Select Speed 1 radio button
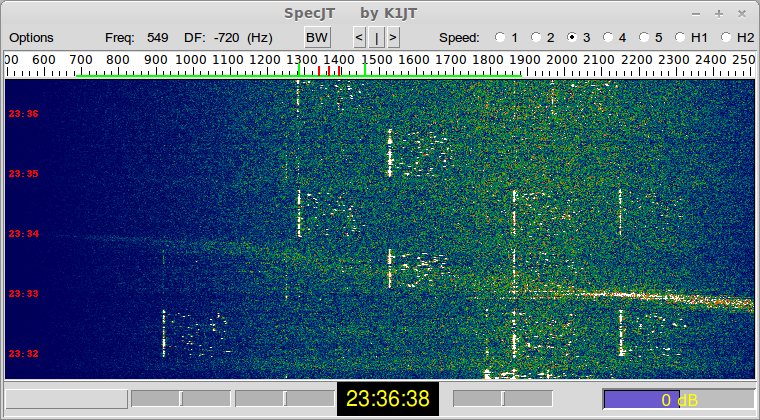The width and height of the screenshot is (760, 420). click(x=500, y=37)
